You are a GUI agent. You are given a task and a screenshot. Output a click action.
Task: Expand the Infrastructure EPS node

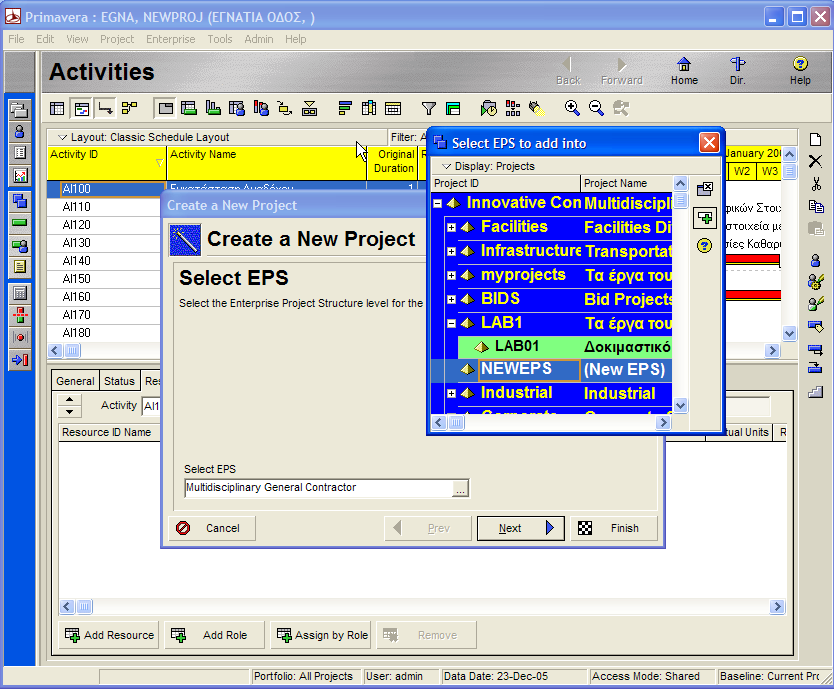pos(452,251)
